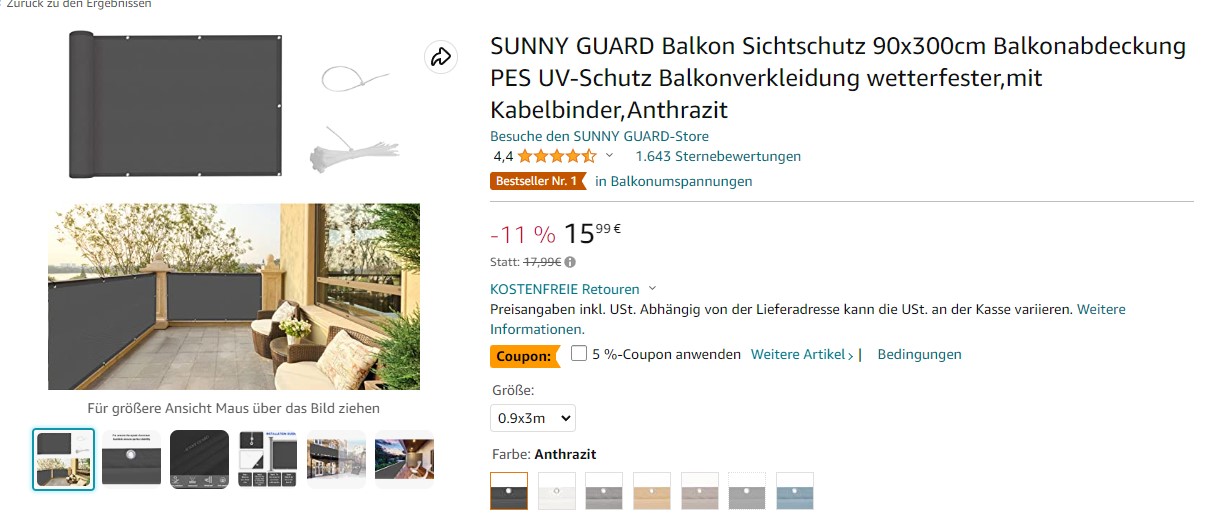Screen dimensions: 1208x523
Task: Click the share arrow icon
Action: [x=440, y=57]
